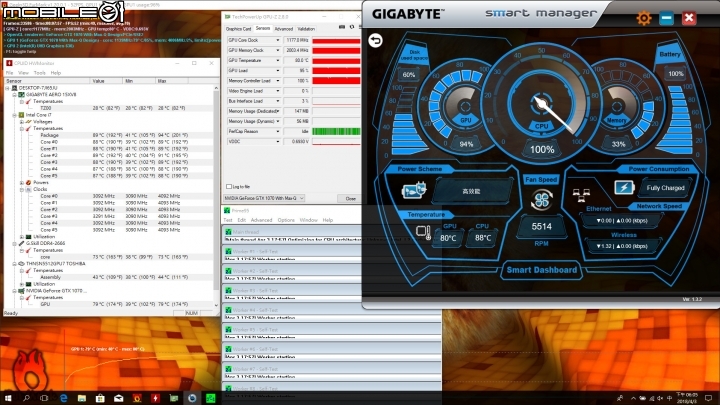Open the GPU selection dropdown in GPU-Z
Screen dimensions: 720x405
click(x=264, y=198)
